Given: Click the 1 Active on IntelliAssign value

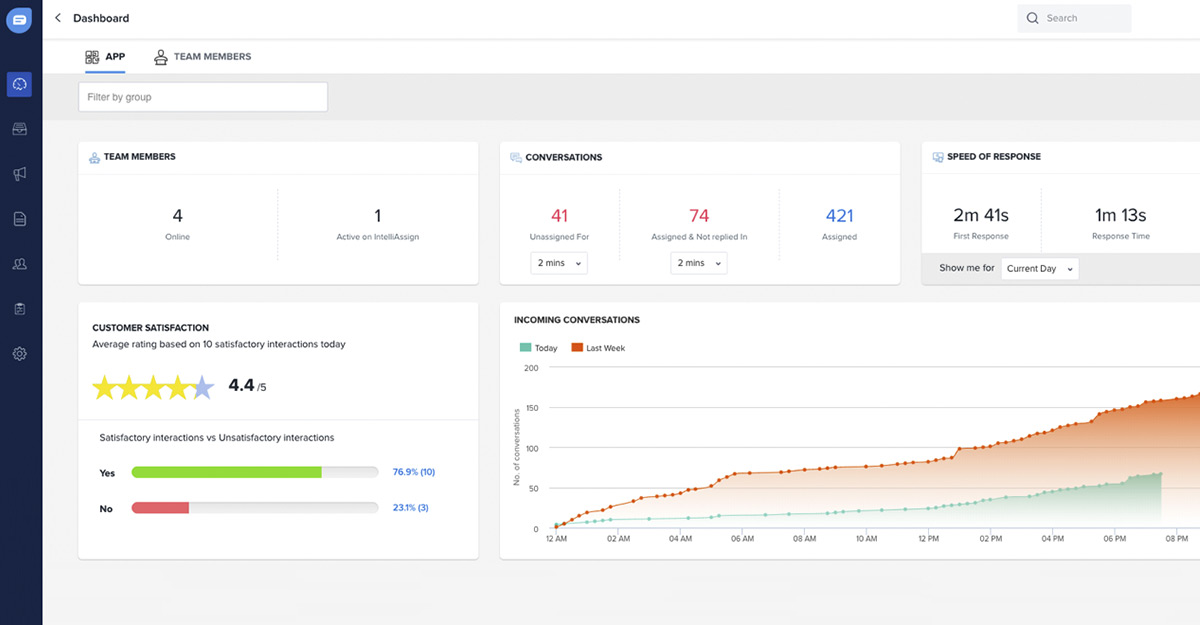Looking at the screenshot, I should tap(377, 216).
